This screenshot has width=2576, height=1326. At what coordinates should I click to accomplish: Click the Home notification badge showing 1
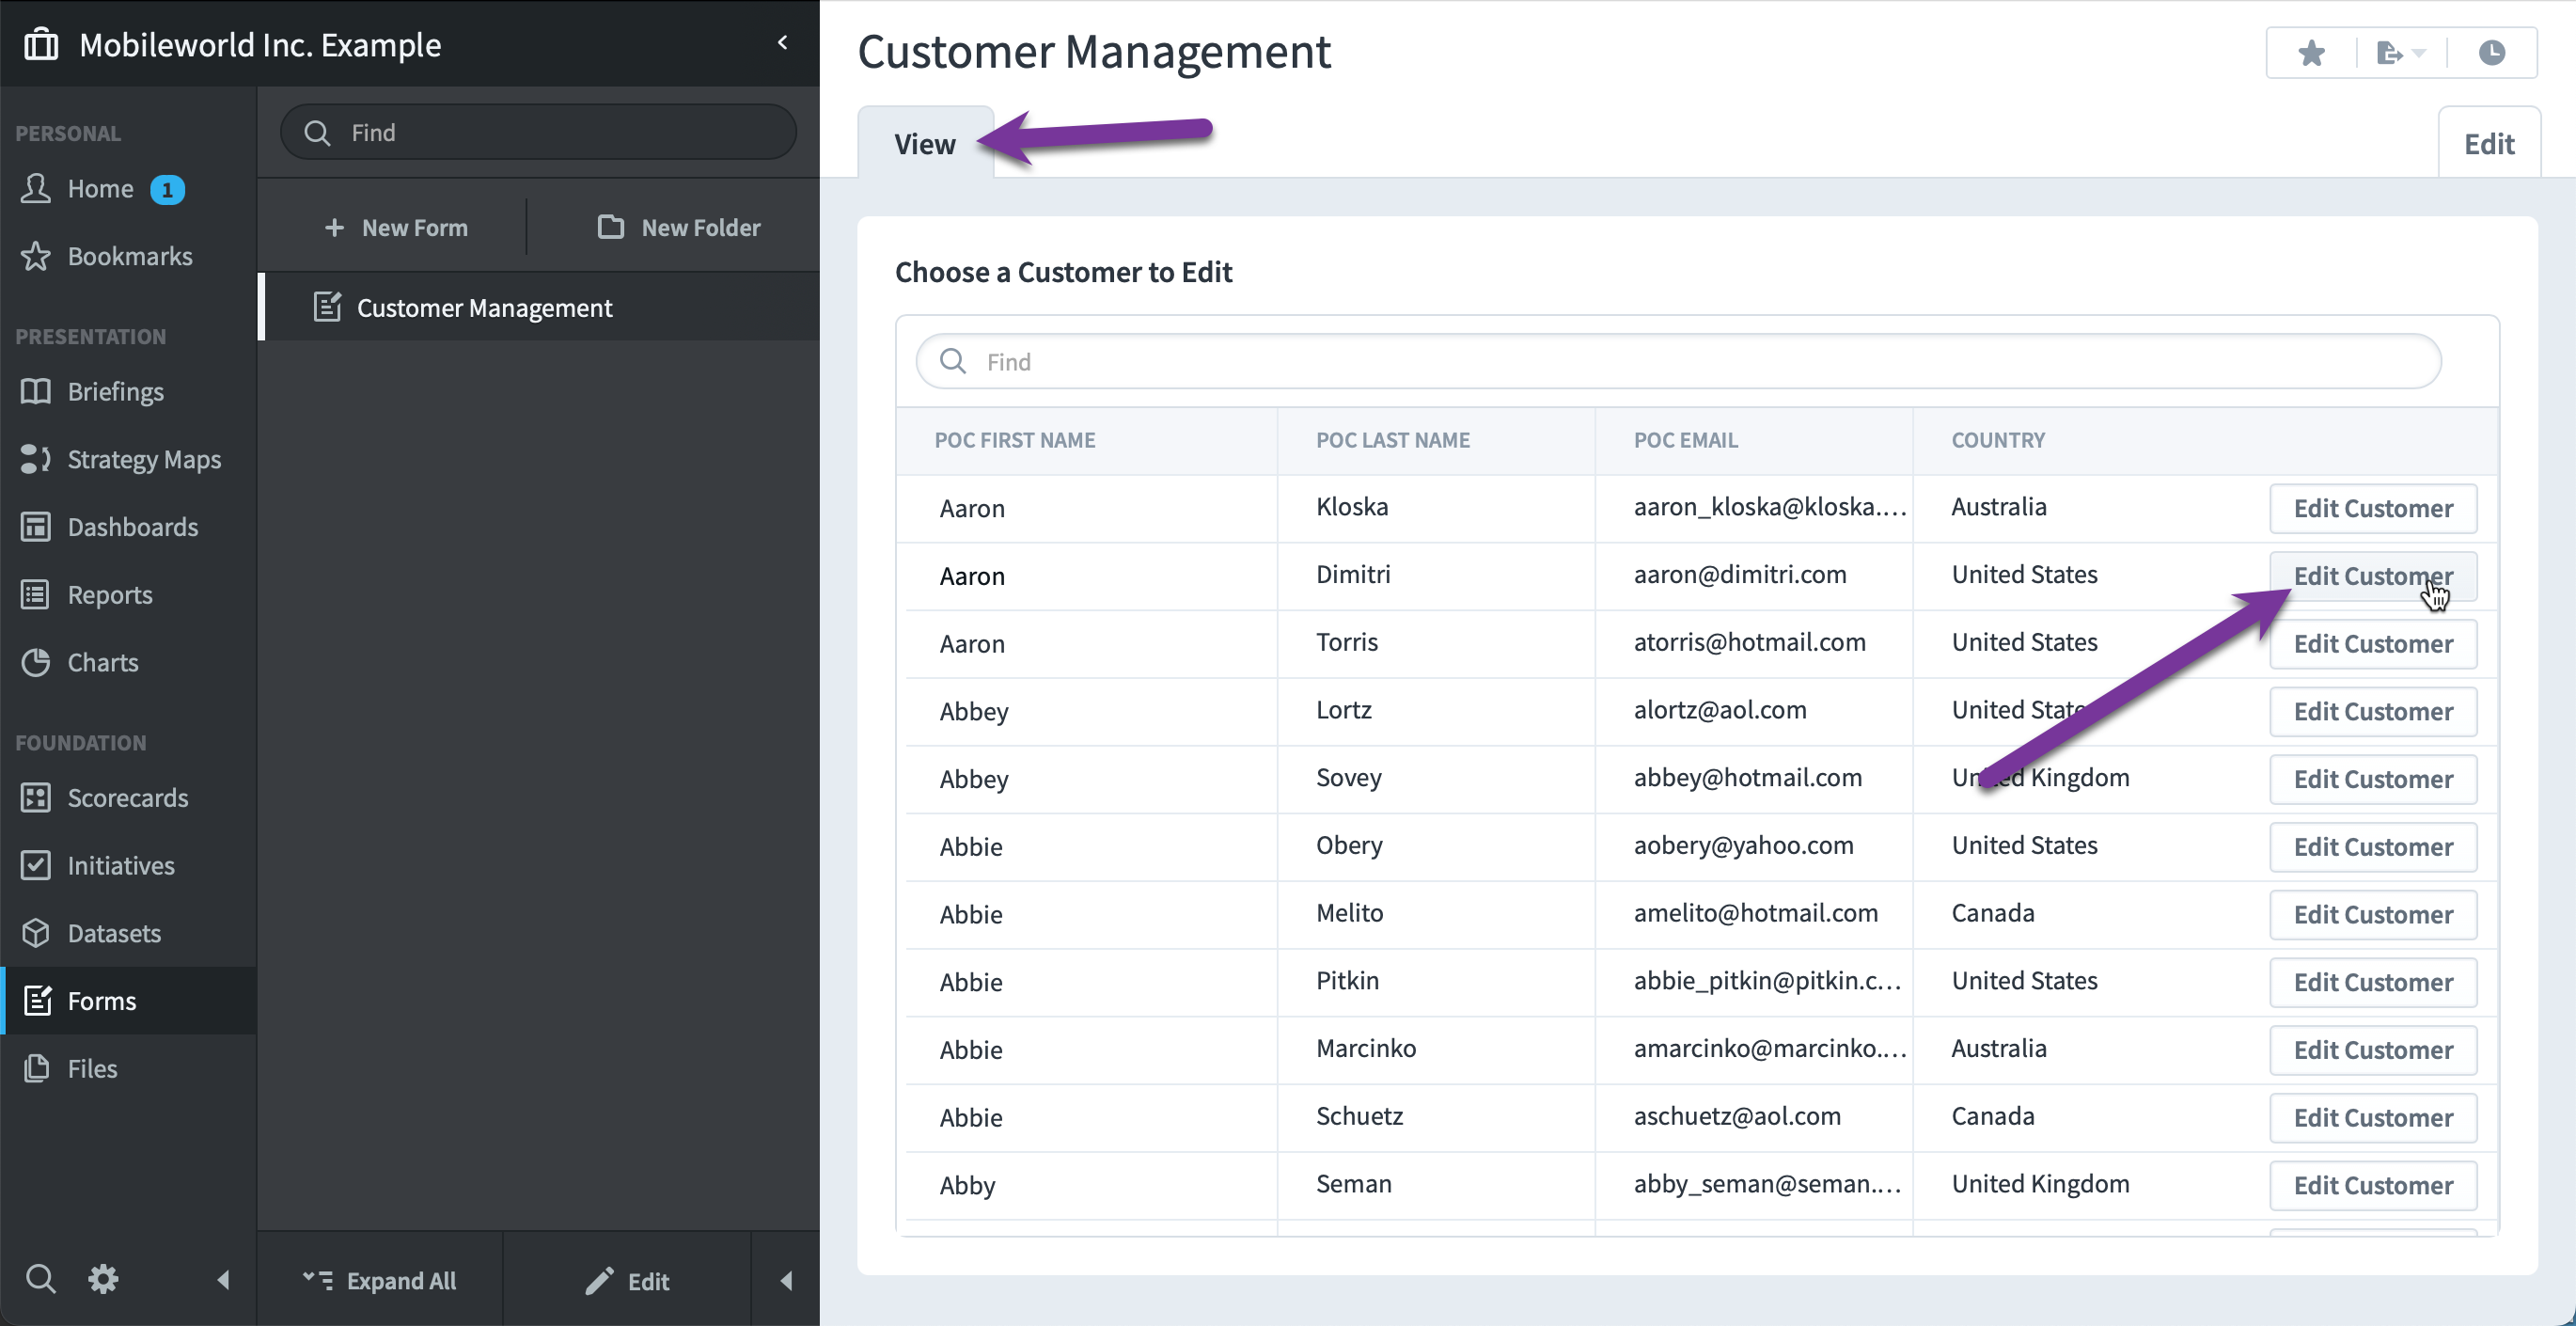pyautogui.click(x=167, y=189)
